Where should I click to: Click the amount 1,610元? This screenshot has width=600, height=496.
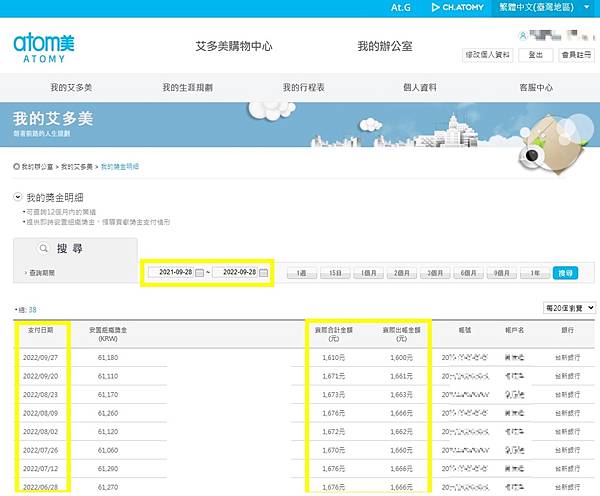click(x=334, y=357)
